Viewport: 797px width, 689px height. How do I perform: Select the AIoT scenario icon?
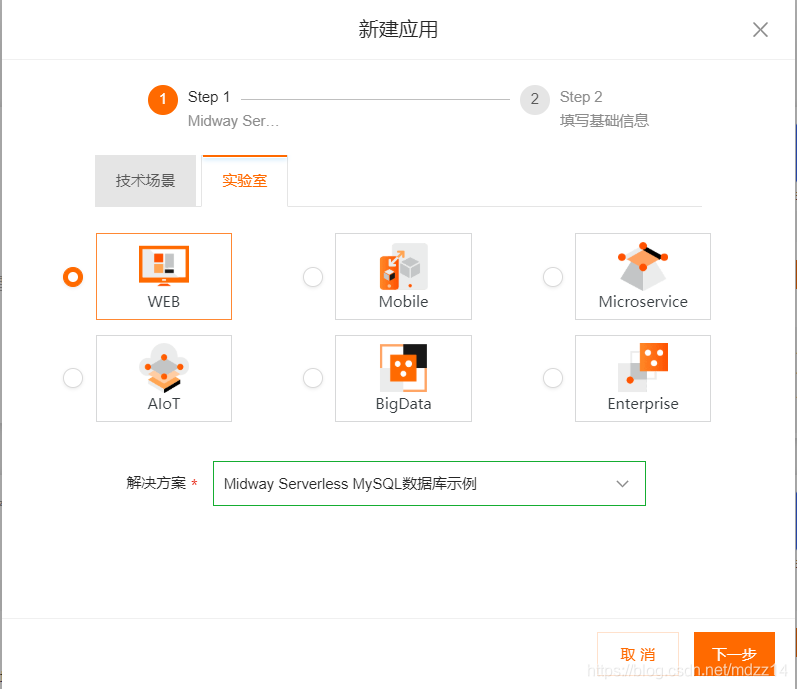[x=164, y=368]
